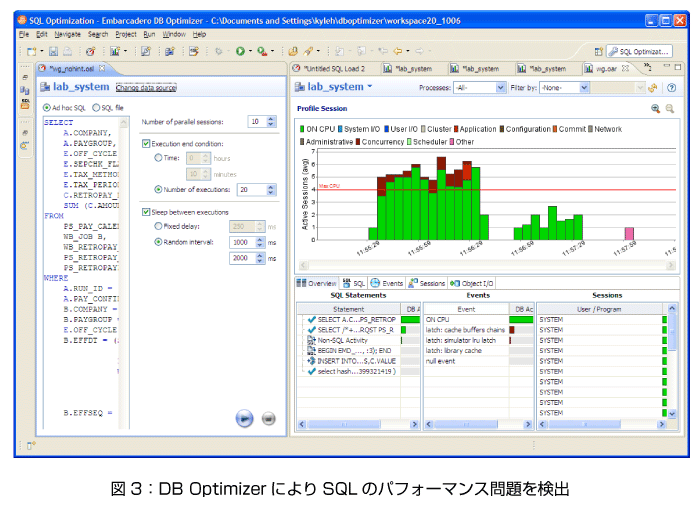The height and width of the screenshot is (507, 700).
Task: Click the yellow back arrow toolbar icon
Action: click(397, 51)
